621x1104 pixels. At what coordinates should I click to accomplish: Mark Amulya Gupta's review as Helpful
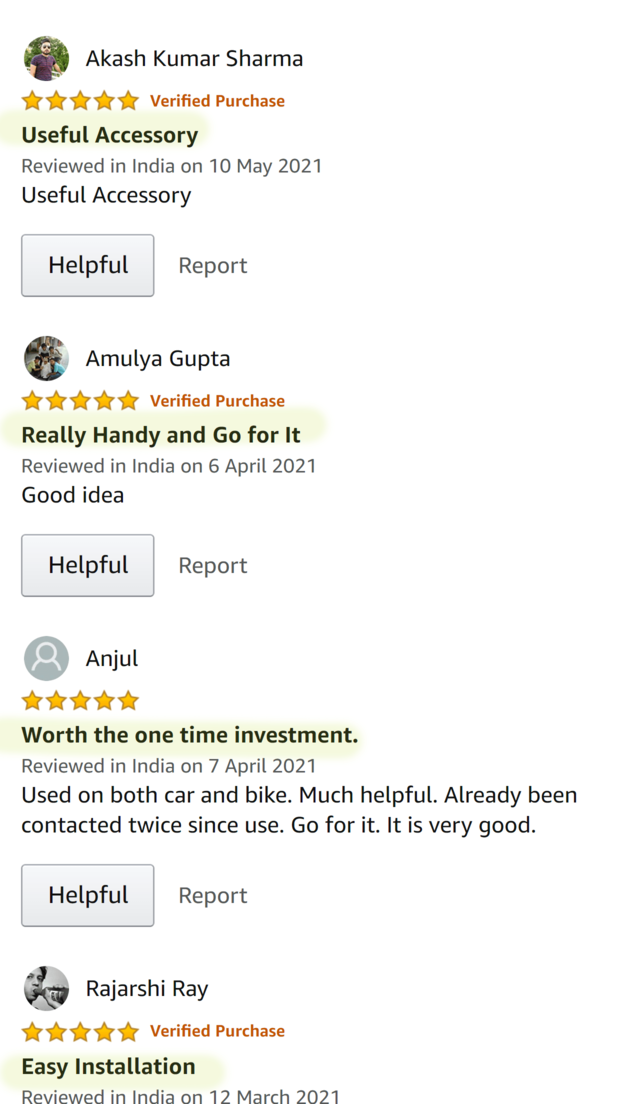tap(88, 565)
